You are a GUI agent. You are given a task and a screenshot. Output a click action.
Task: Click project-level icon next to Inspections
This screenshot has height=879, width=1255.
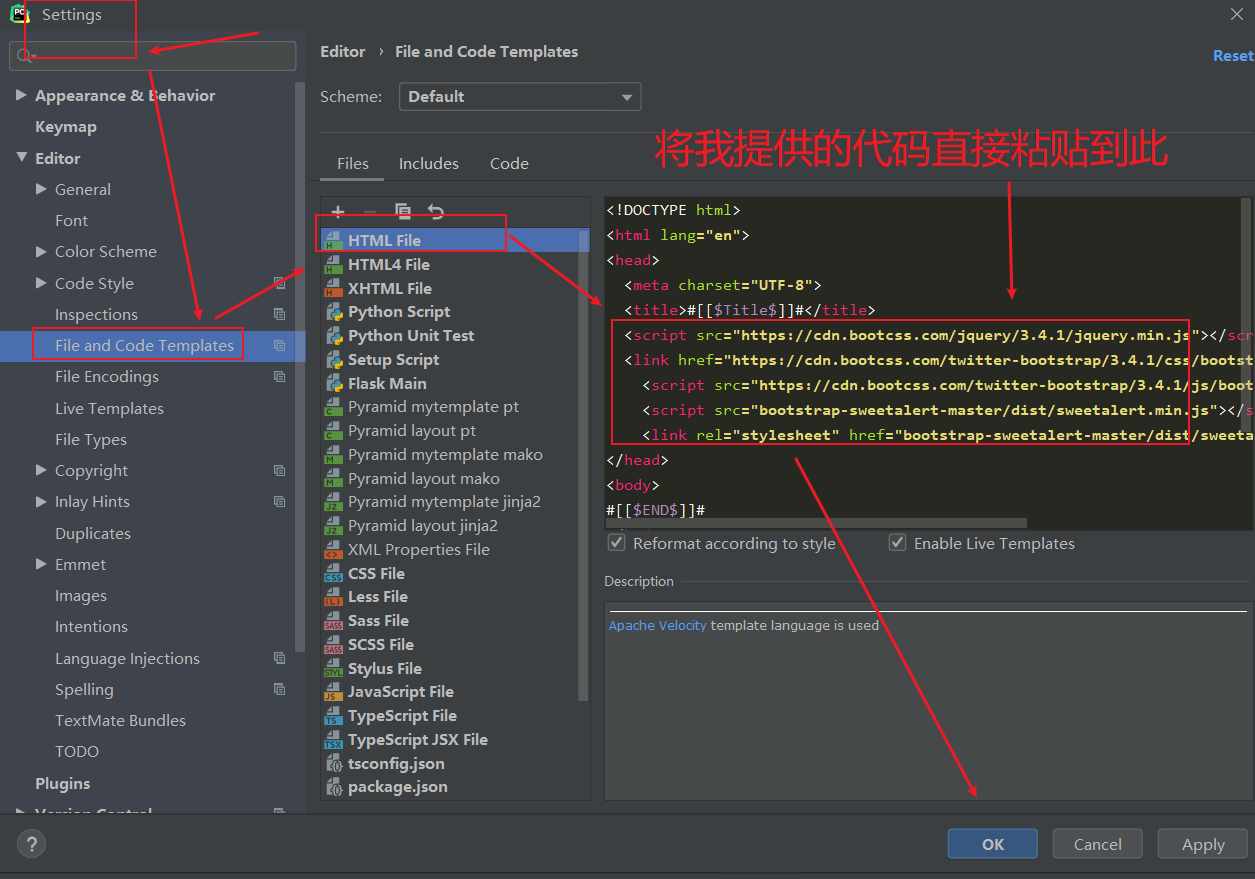[280, 315]
